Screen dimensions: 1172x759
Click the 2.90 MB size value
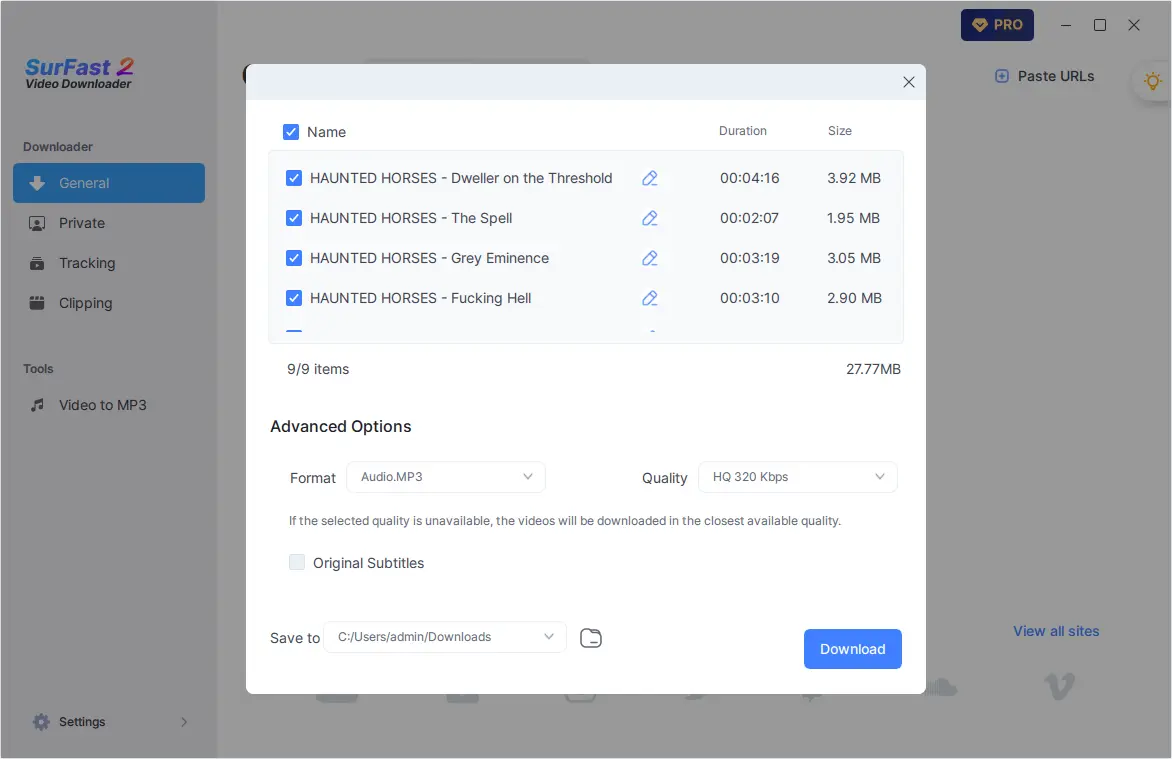[854, 298]
